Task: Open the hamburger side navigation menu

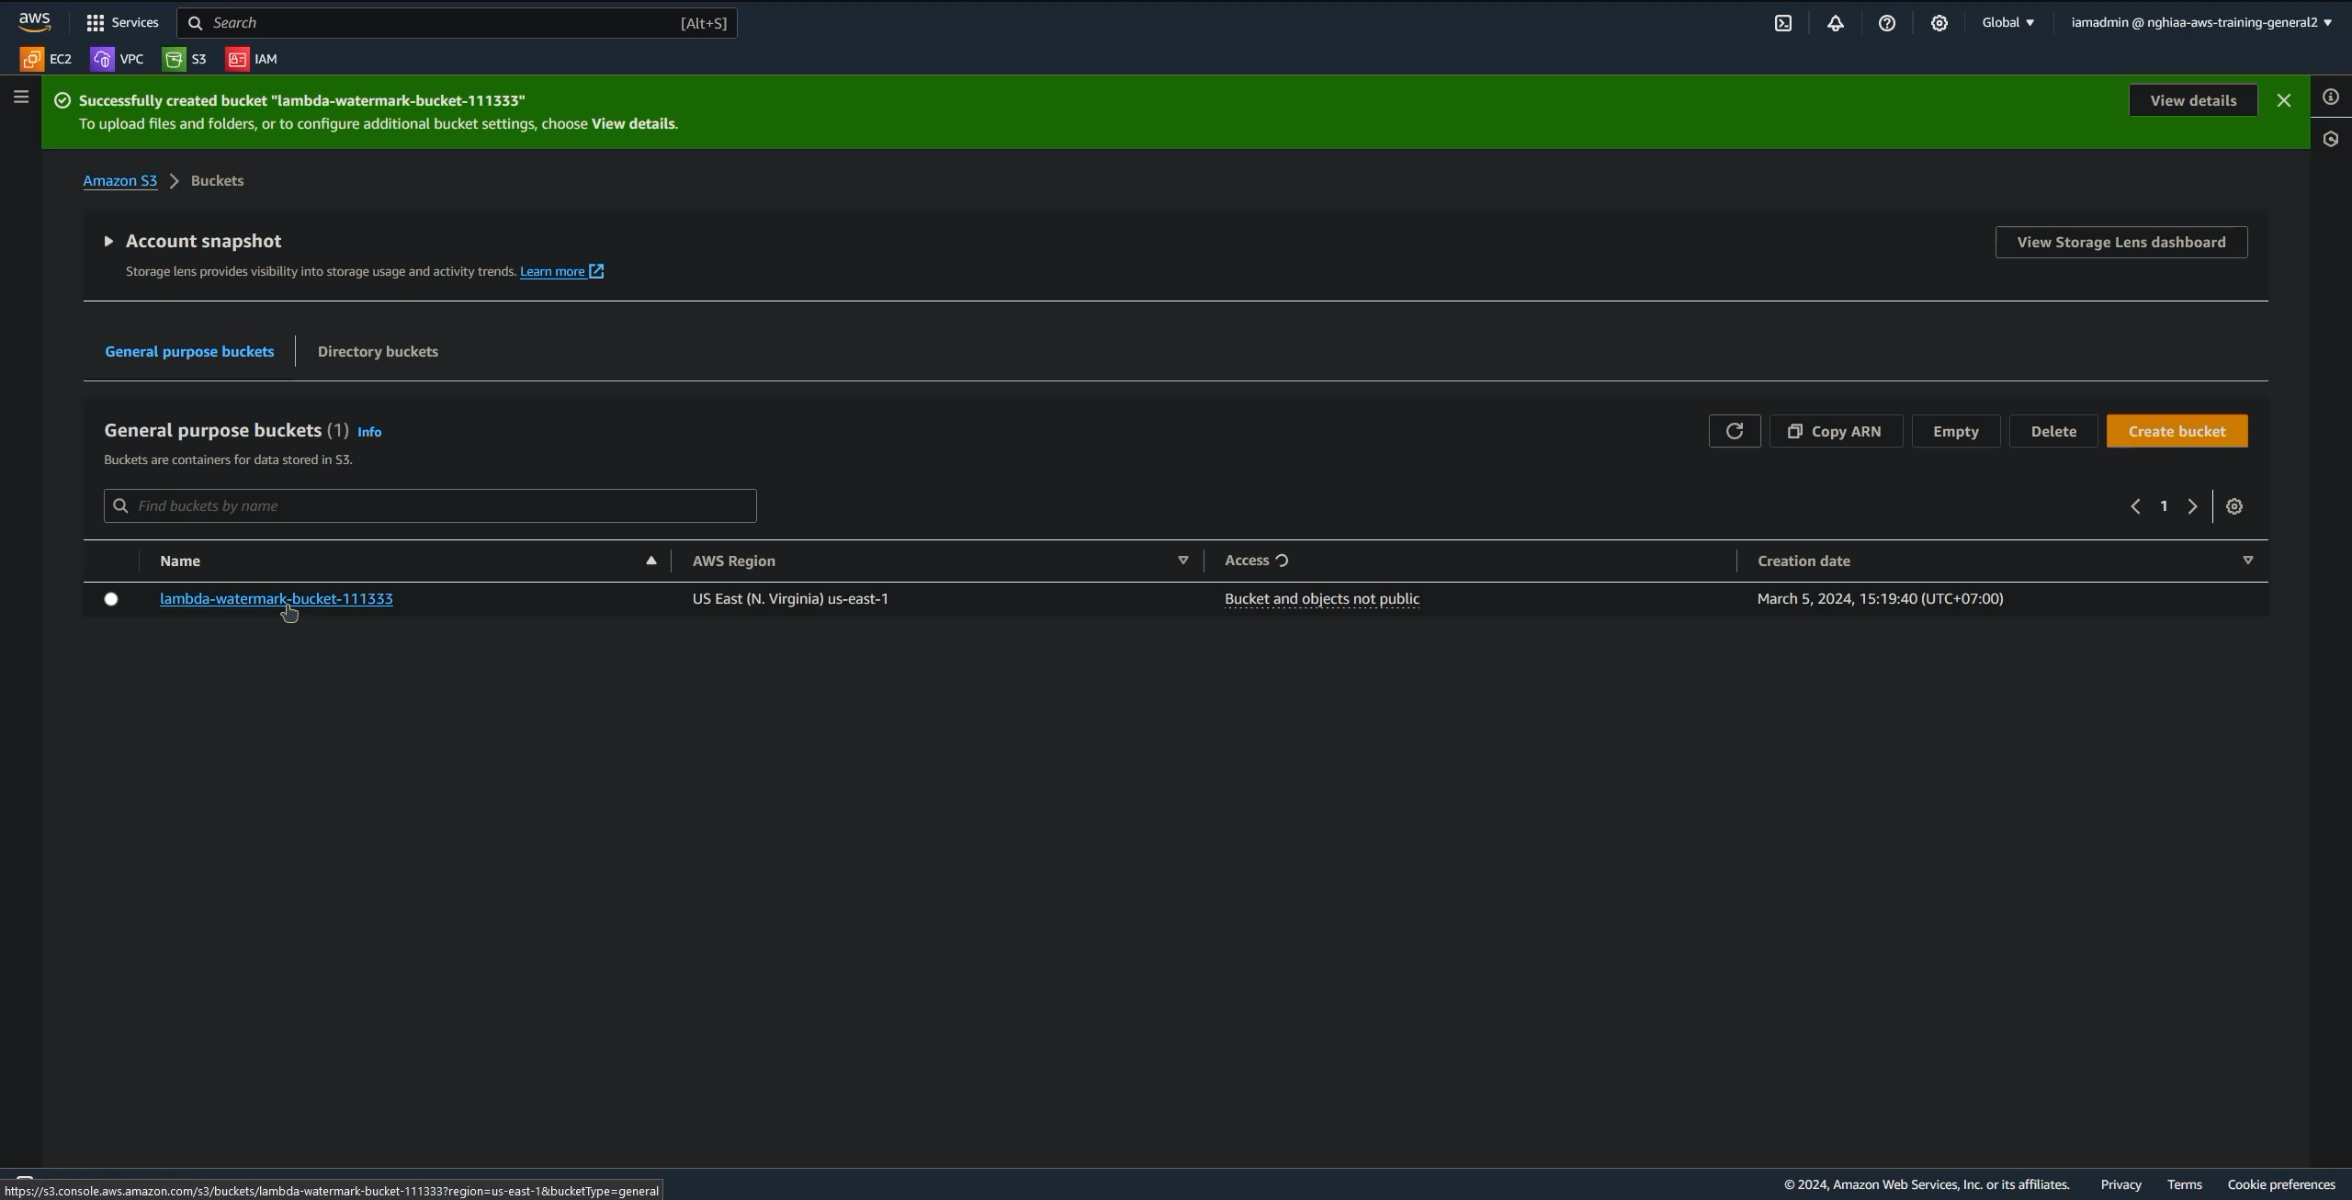Action: (21, 97)
